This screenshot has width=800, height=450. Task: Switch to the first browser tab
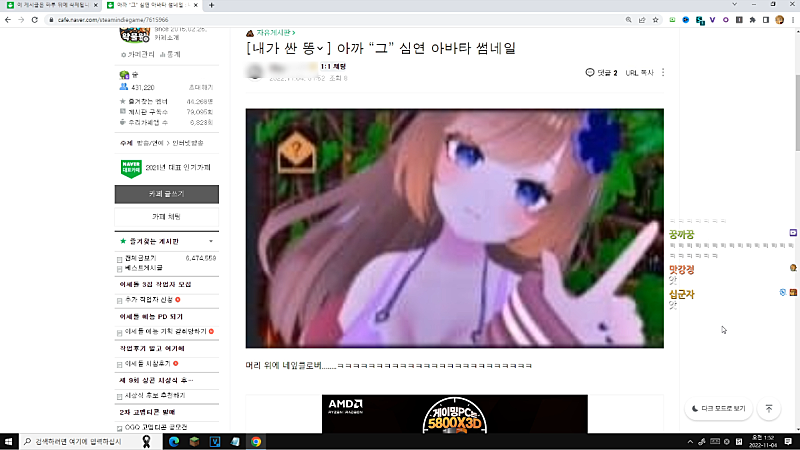coord(49,5)
